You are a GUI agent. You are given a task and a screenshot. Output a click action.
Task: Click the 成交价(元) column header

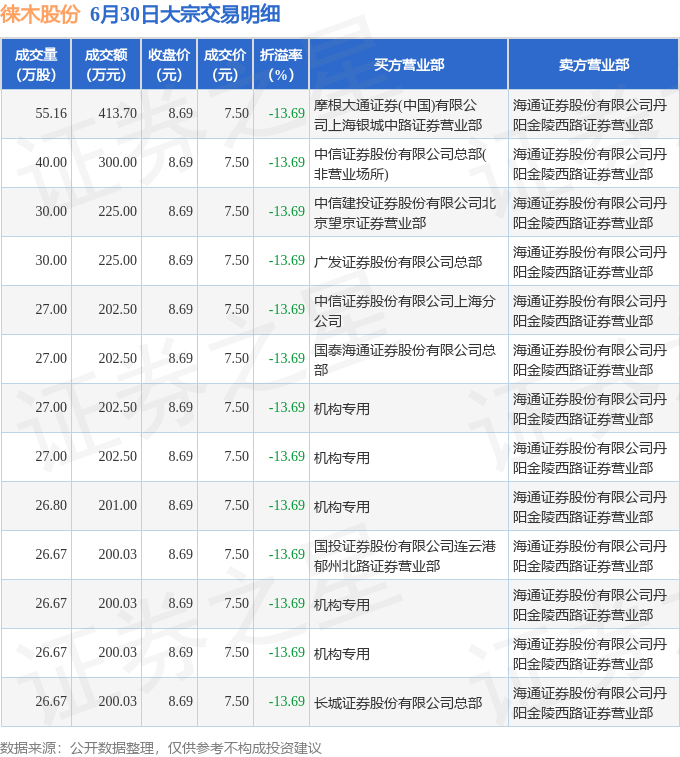pos(225,65)
